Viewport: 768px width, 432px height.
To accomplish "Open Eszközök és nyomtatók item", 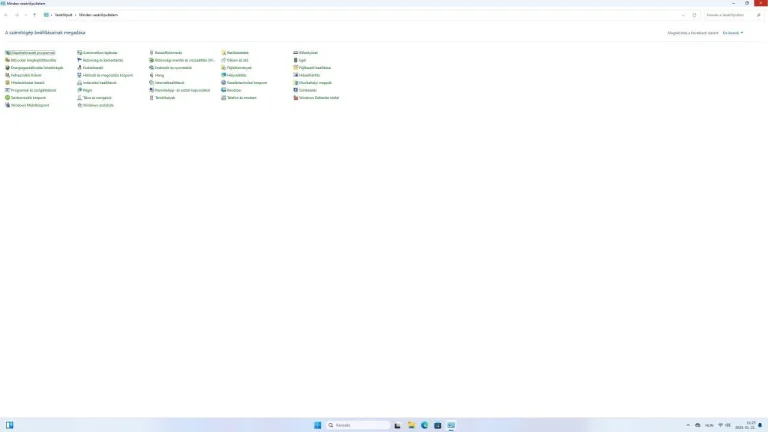I will click(x=170, y=68).
